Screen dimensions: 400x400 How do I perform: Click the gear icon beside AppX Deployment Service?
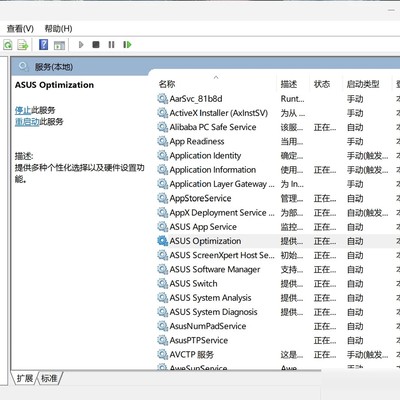[162, 213]
